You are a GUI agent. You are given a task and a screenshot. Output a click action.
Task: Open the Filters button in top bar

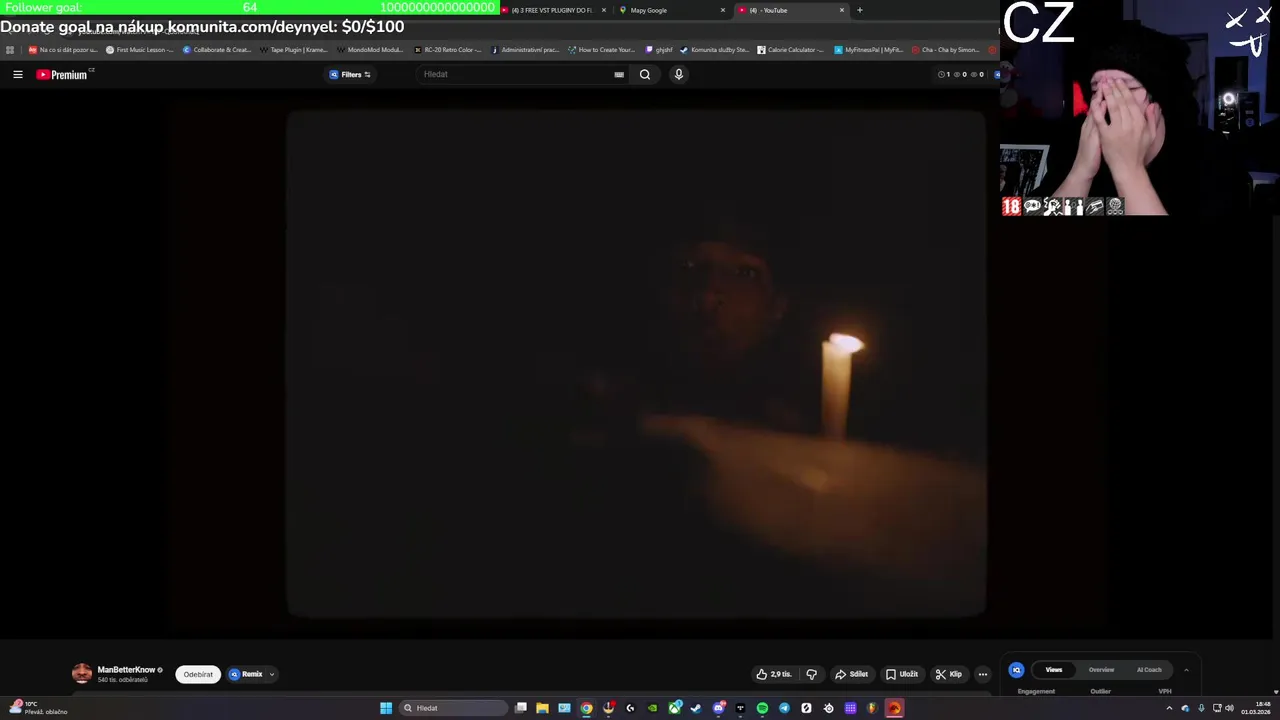tap(350, 74)
